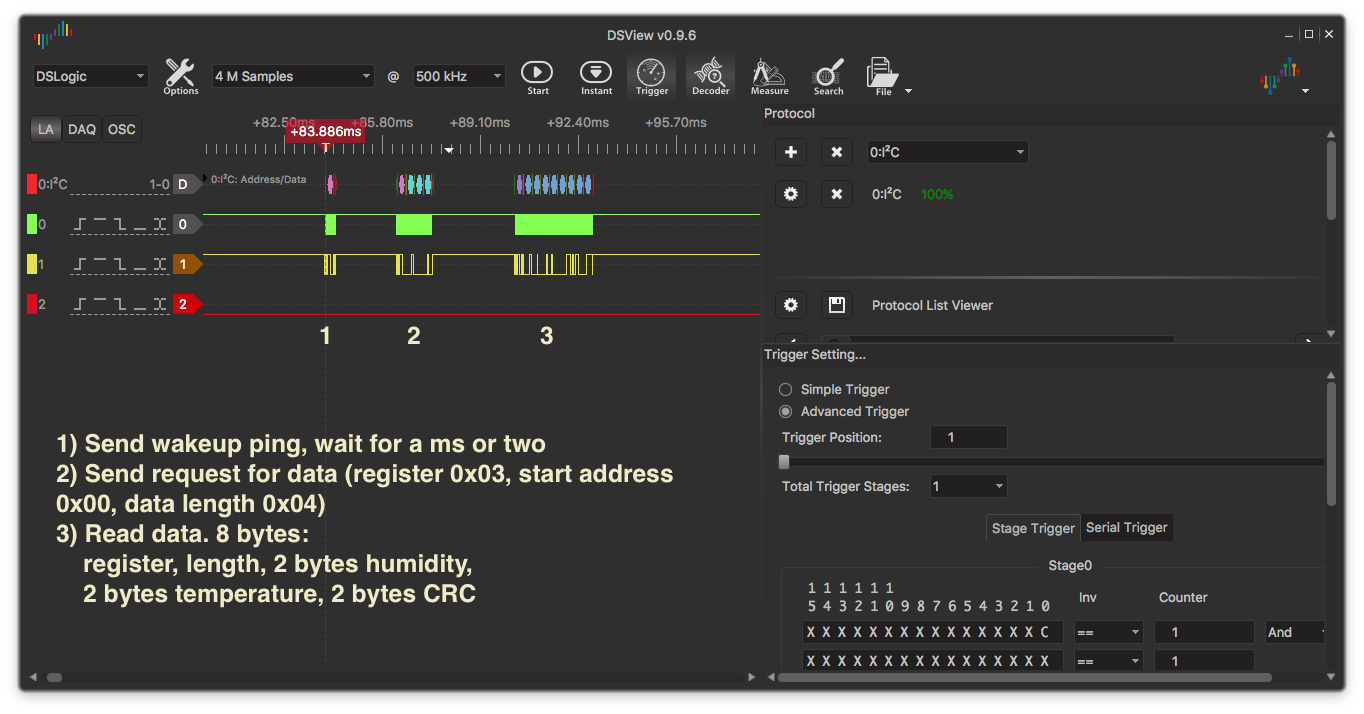Expand the 4 M Samples dropdown
The height and width of the screenshot is (714, 1364).
(292, 76)
